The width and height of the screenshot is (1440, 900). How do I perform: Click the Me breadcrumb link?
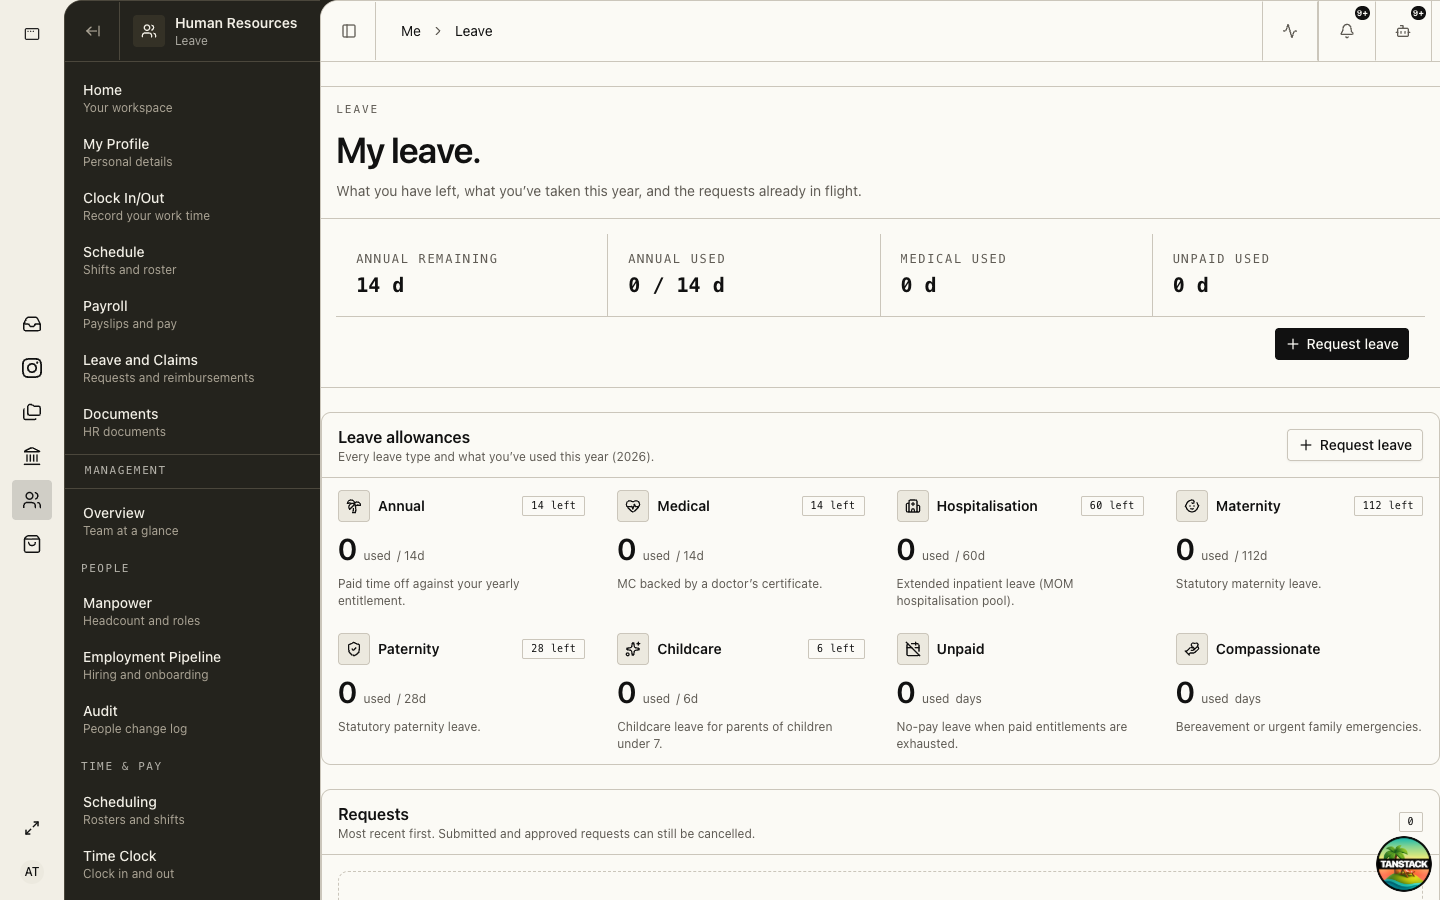[x=411, y=31]
